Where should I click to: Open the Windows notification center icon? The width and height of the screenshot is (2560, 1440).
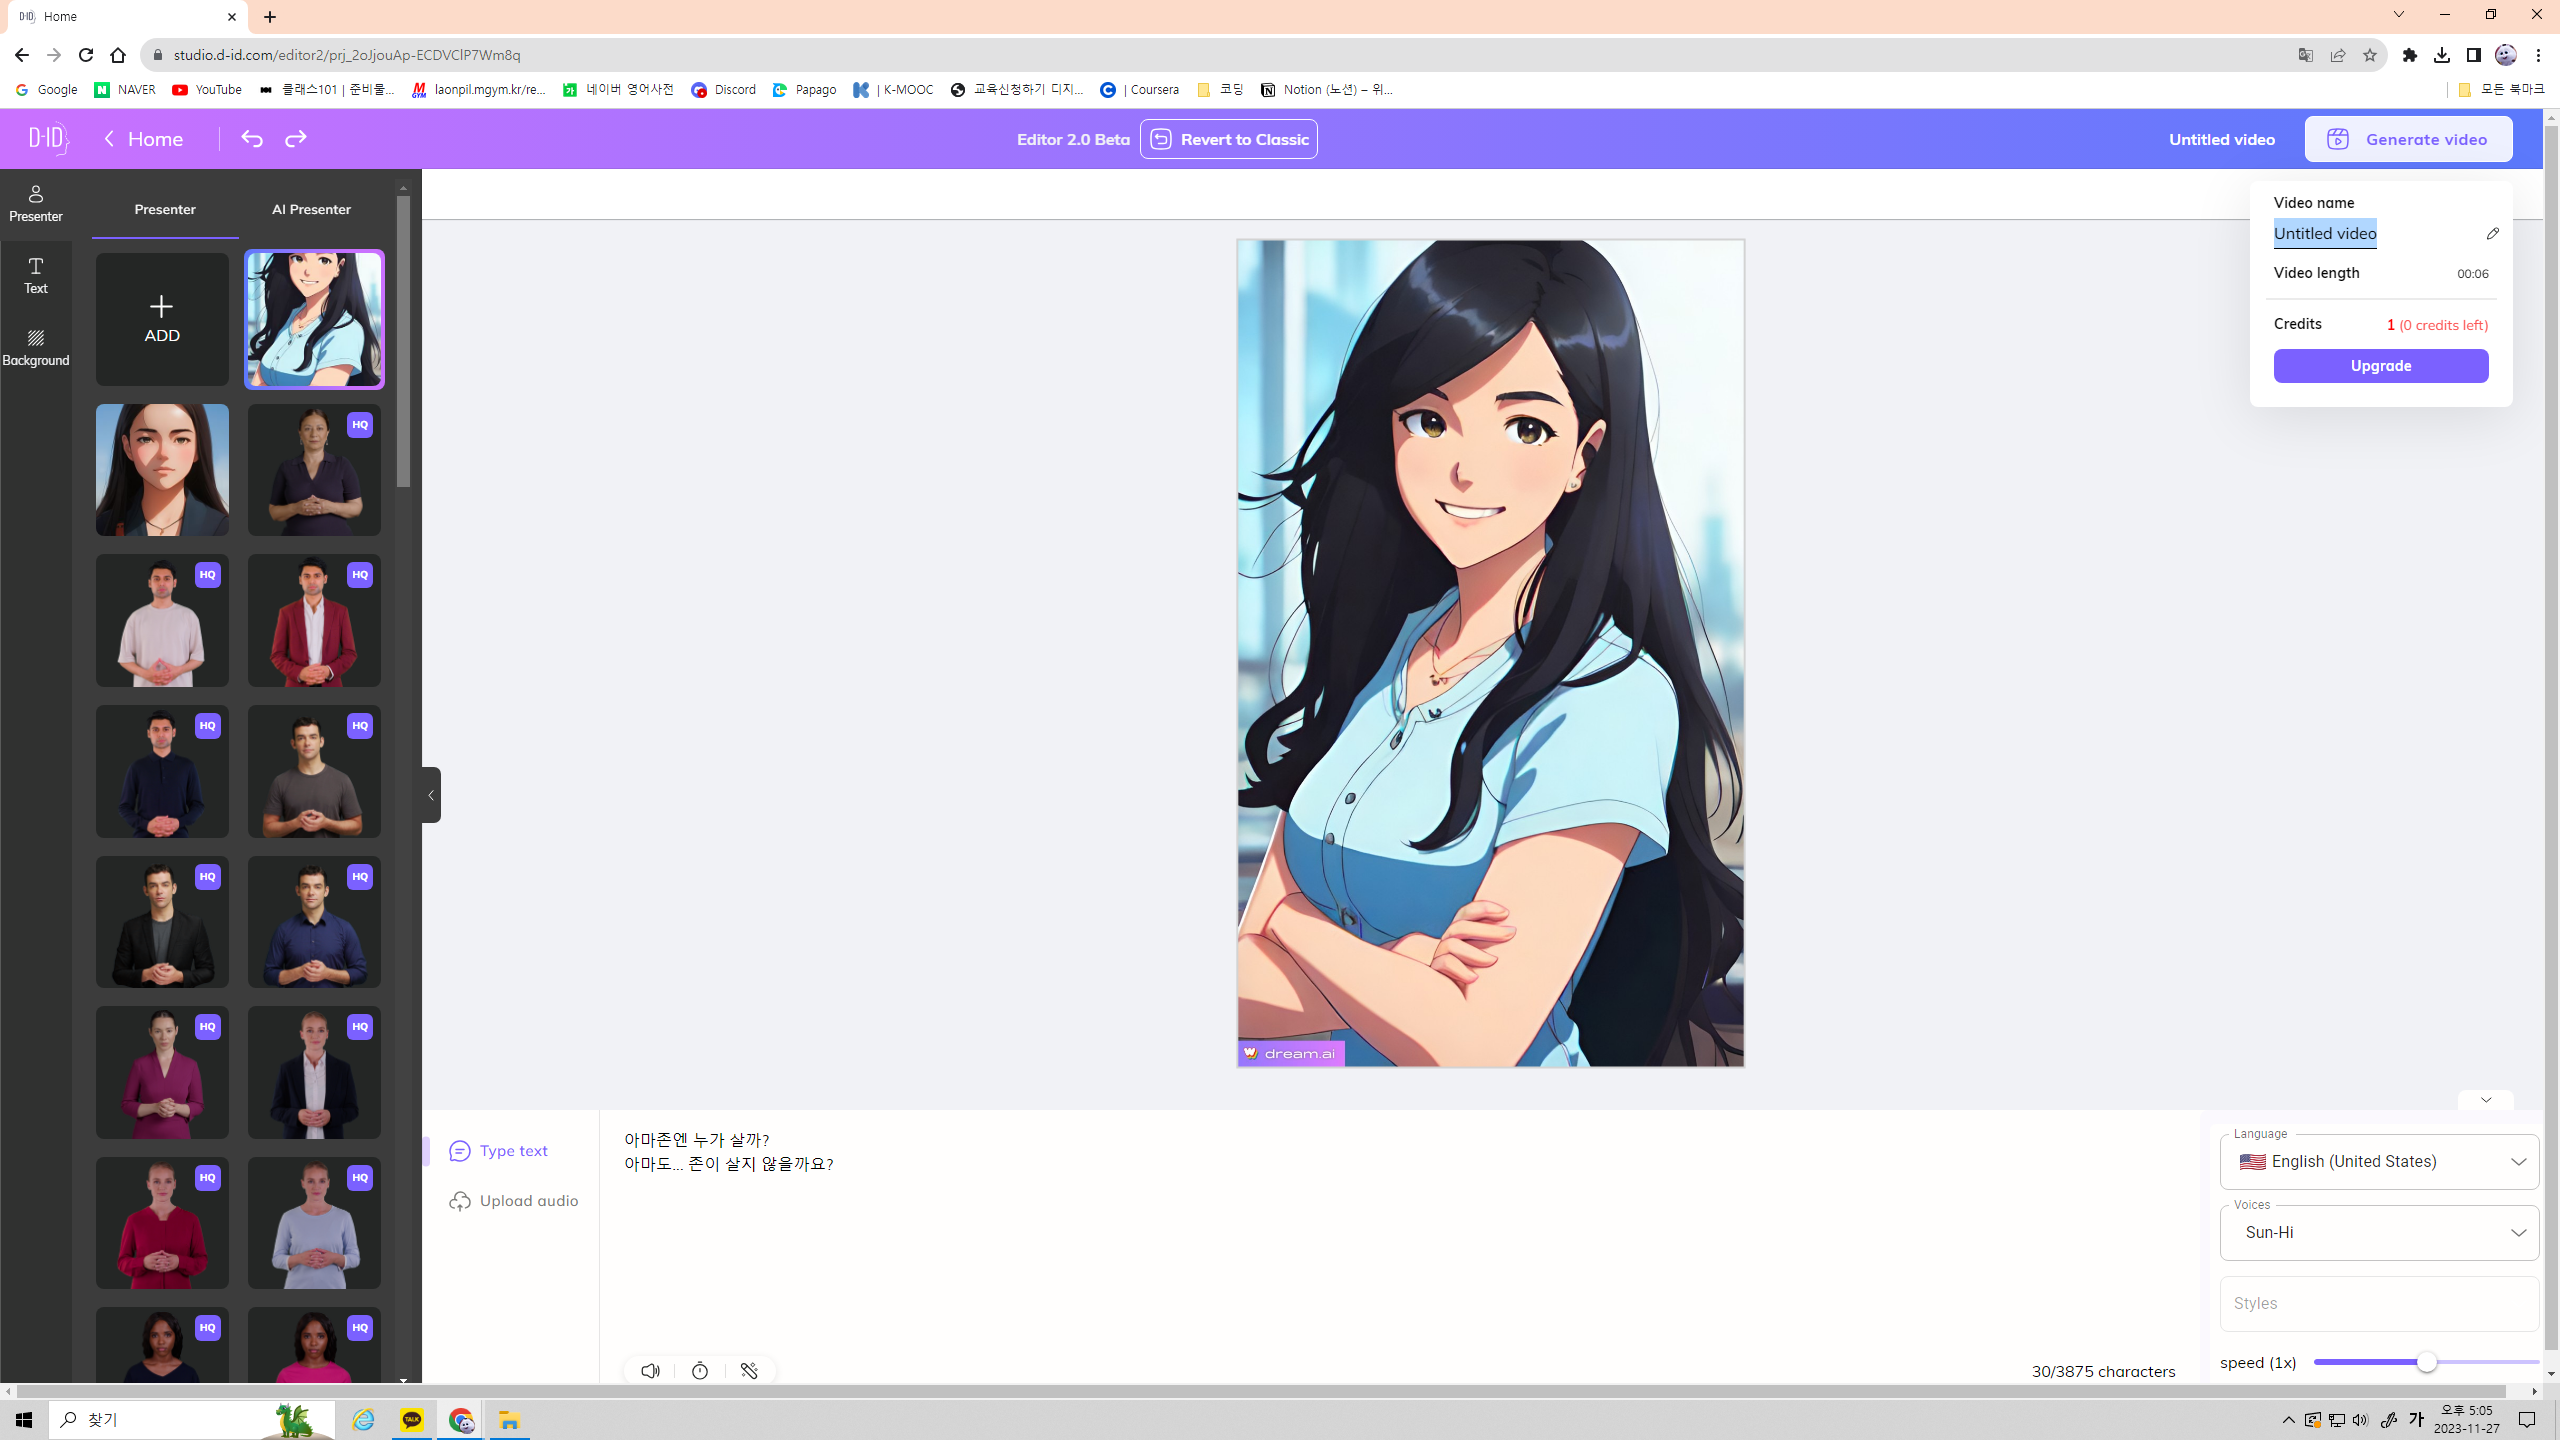tap(2527, 1420)
